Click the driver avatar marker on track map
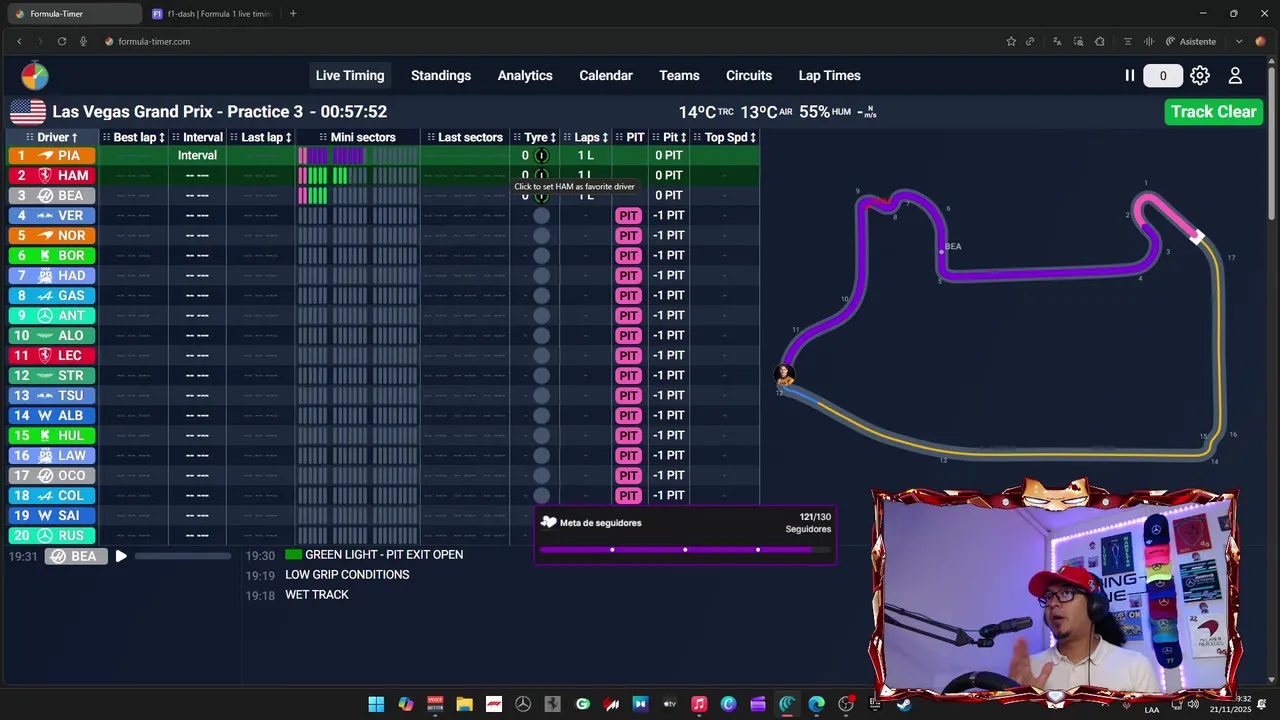 pyautogui.click(x=784, y=374)
